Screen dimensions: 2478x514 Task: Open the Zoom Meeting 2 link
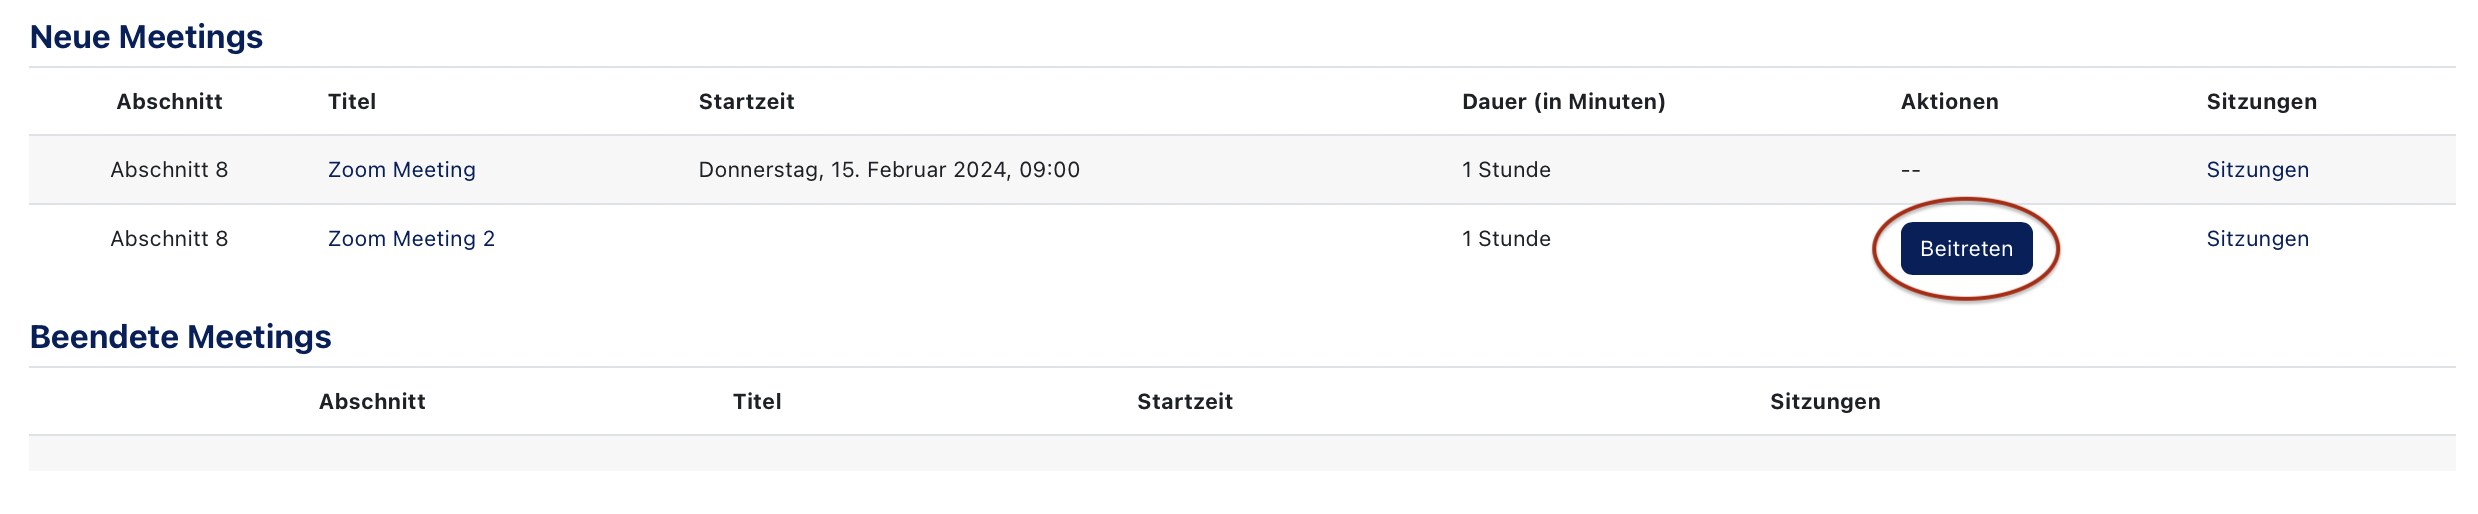(411, 239)
